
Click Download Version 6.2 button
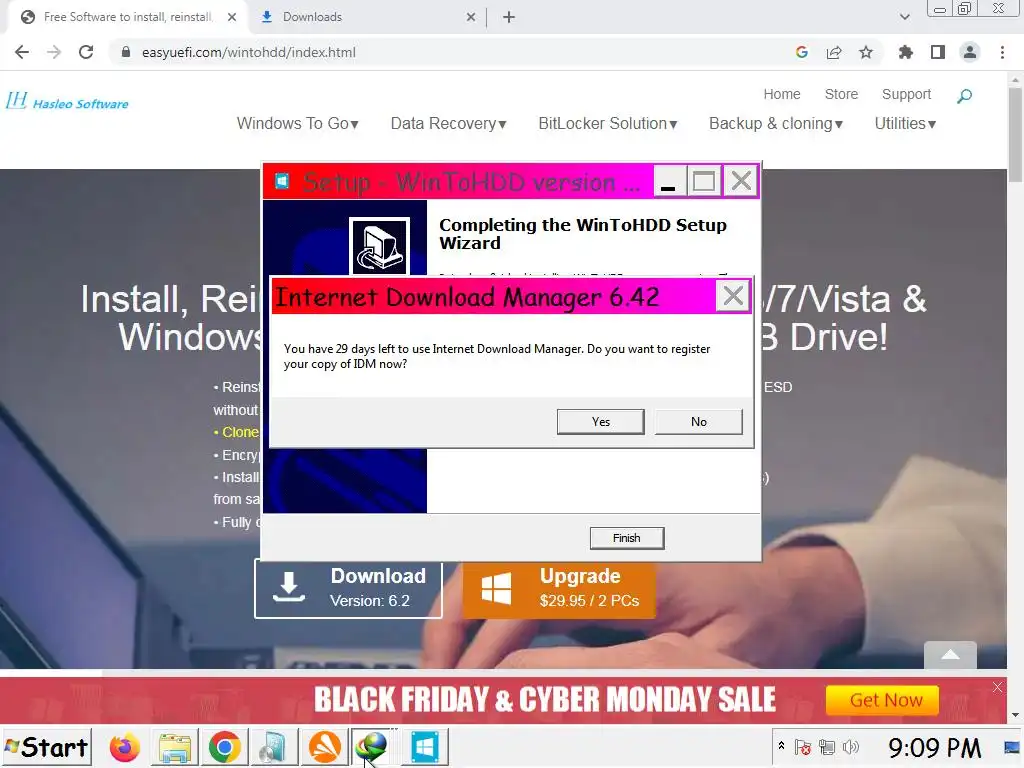[348, 590]
